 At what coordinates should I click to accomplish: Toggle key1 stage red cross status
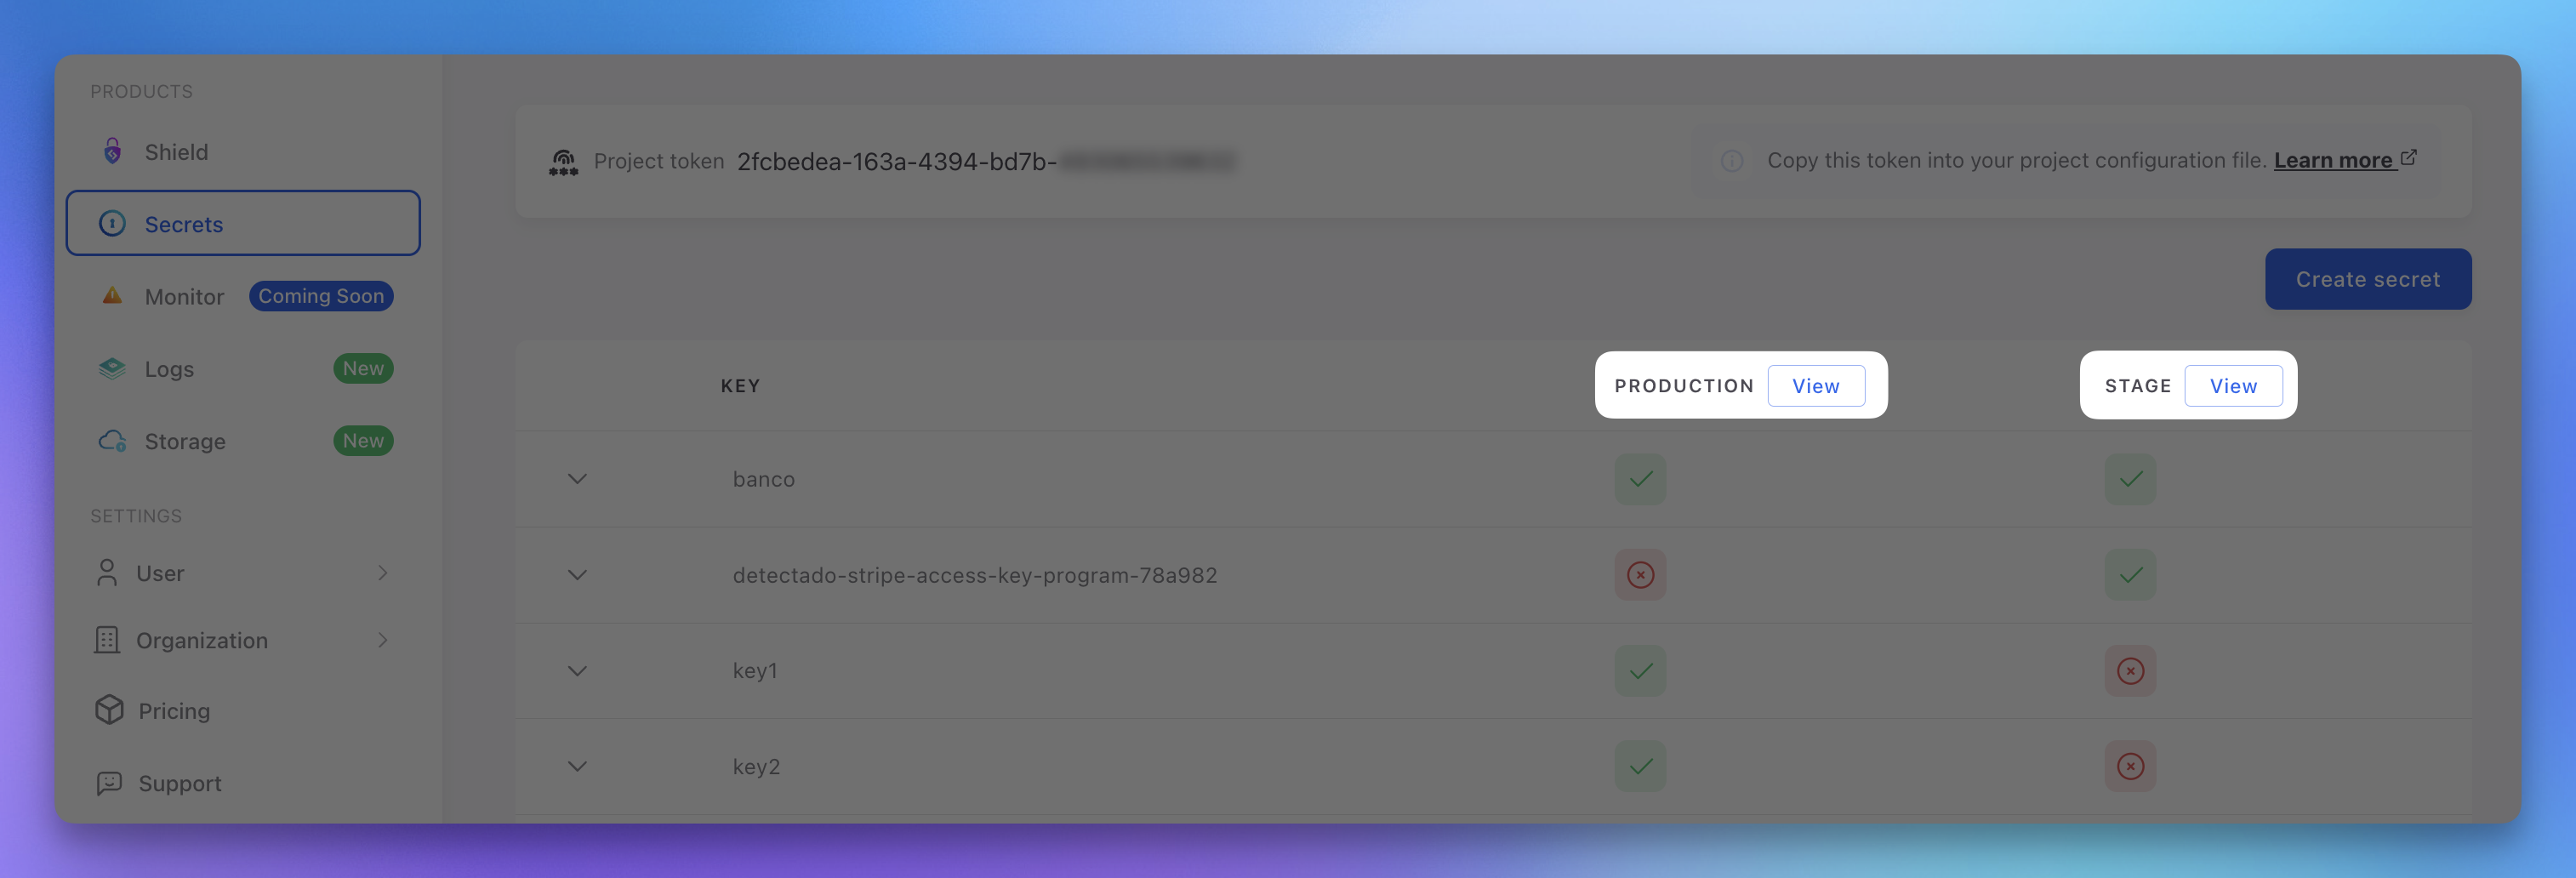coord(2130,671)
